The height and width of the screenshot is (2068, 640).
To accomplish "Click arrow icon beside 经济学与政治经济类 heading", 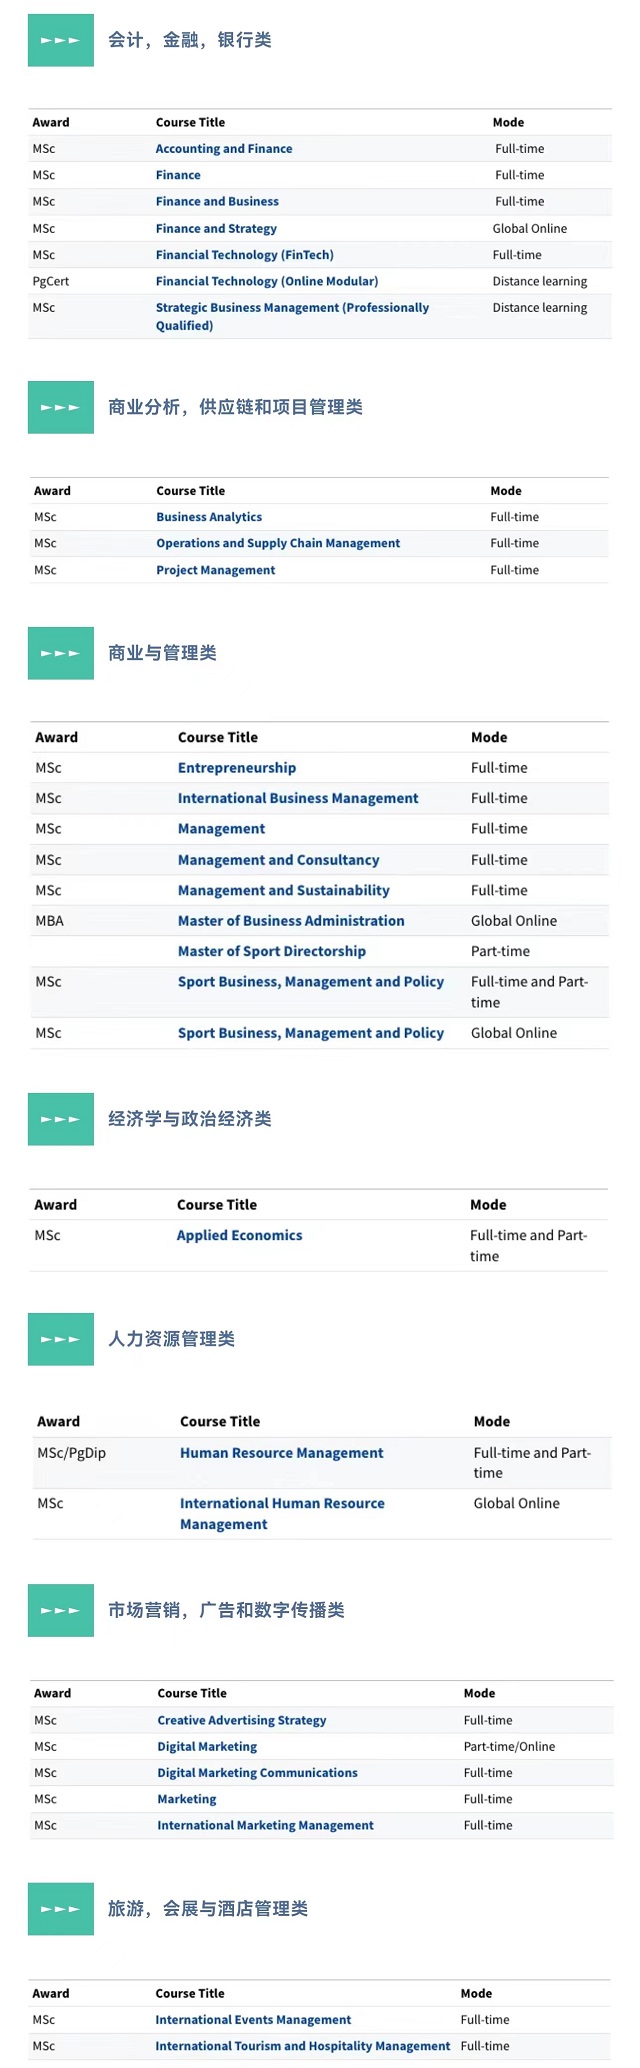I will 61,1119.
